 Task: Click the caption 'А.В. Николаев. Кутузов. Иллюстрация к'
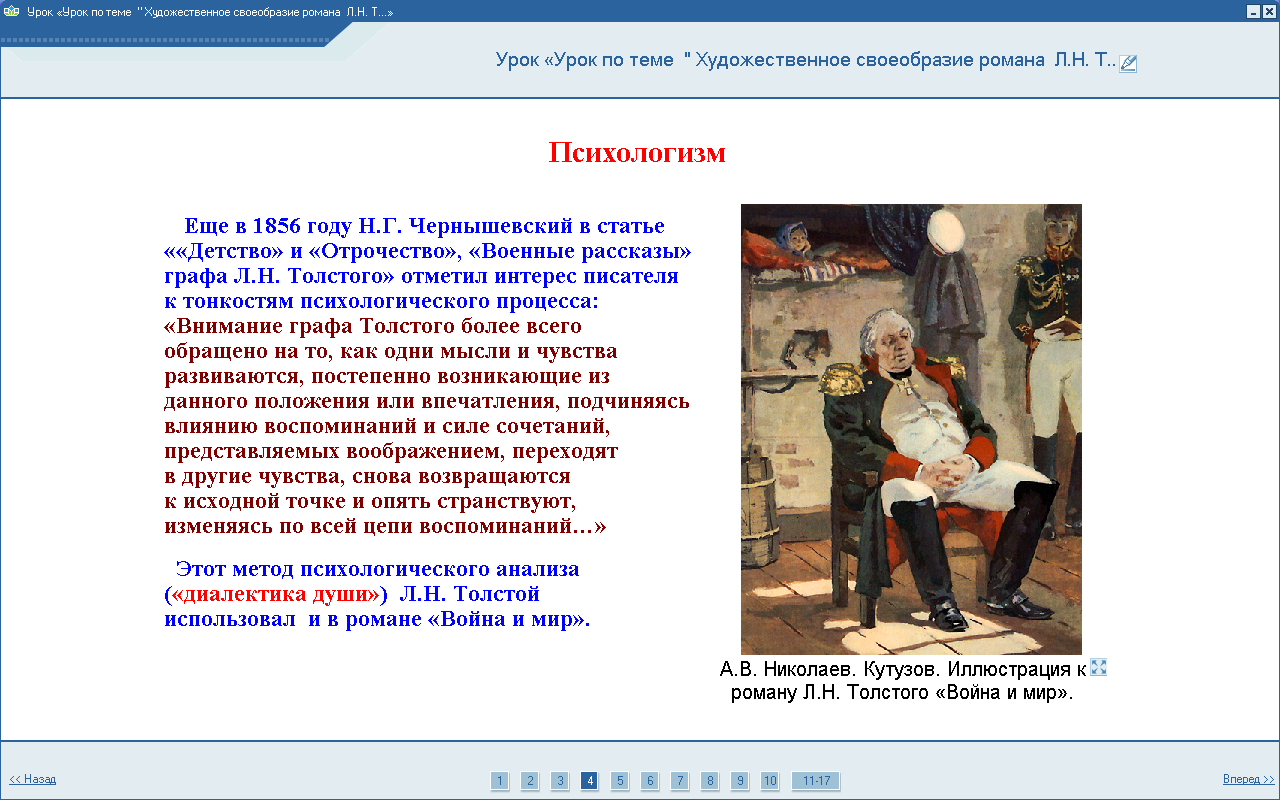(903, 669)
